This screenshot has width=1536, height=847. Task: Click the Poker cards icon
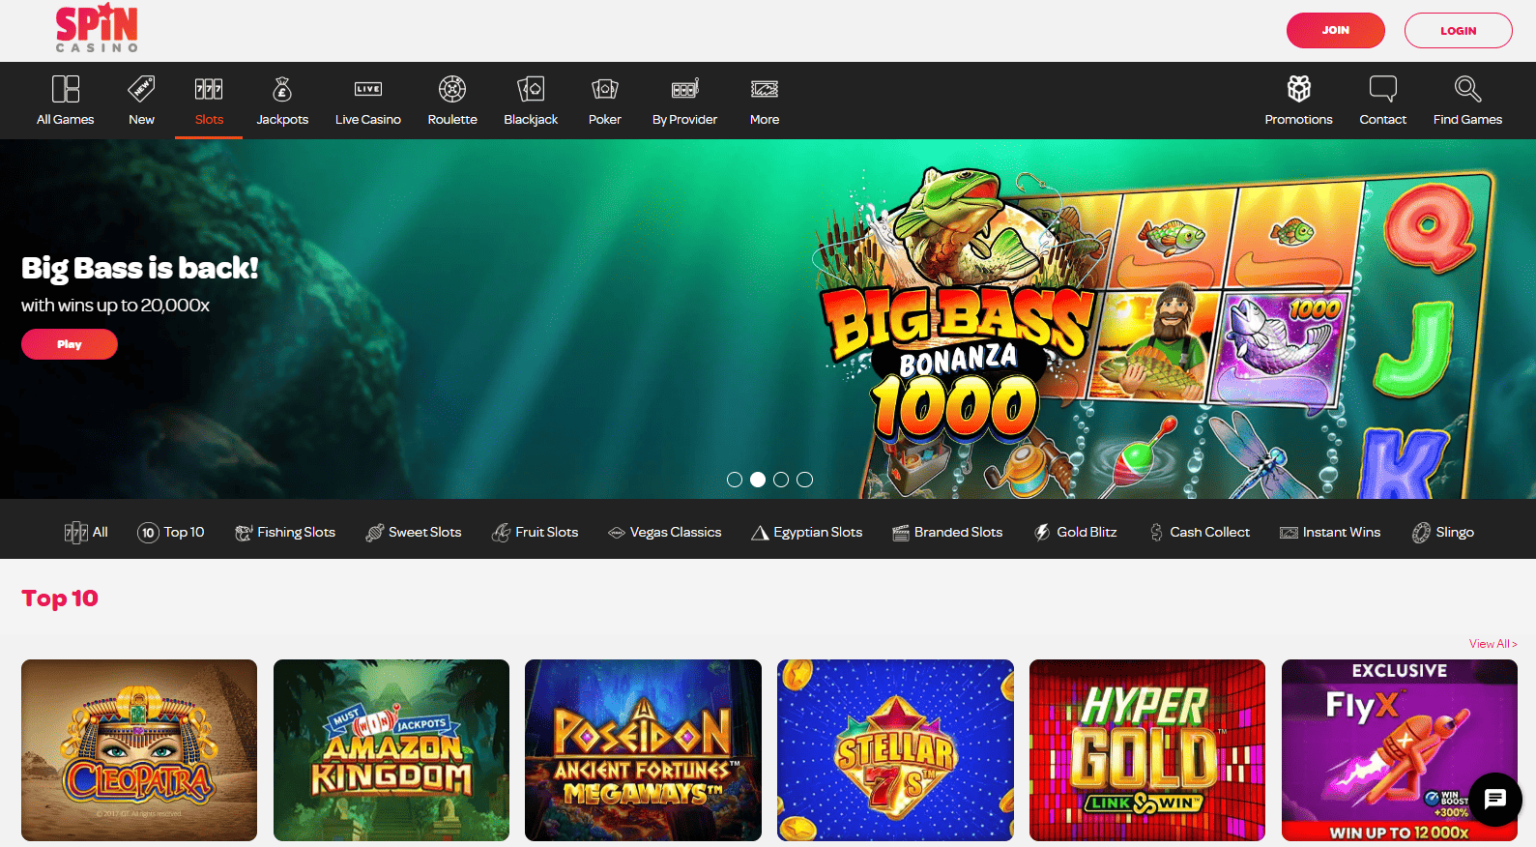[x=604, y=88]
